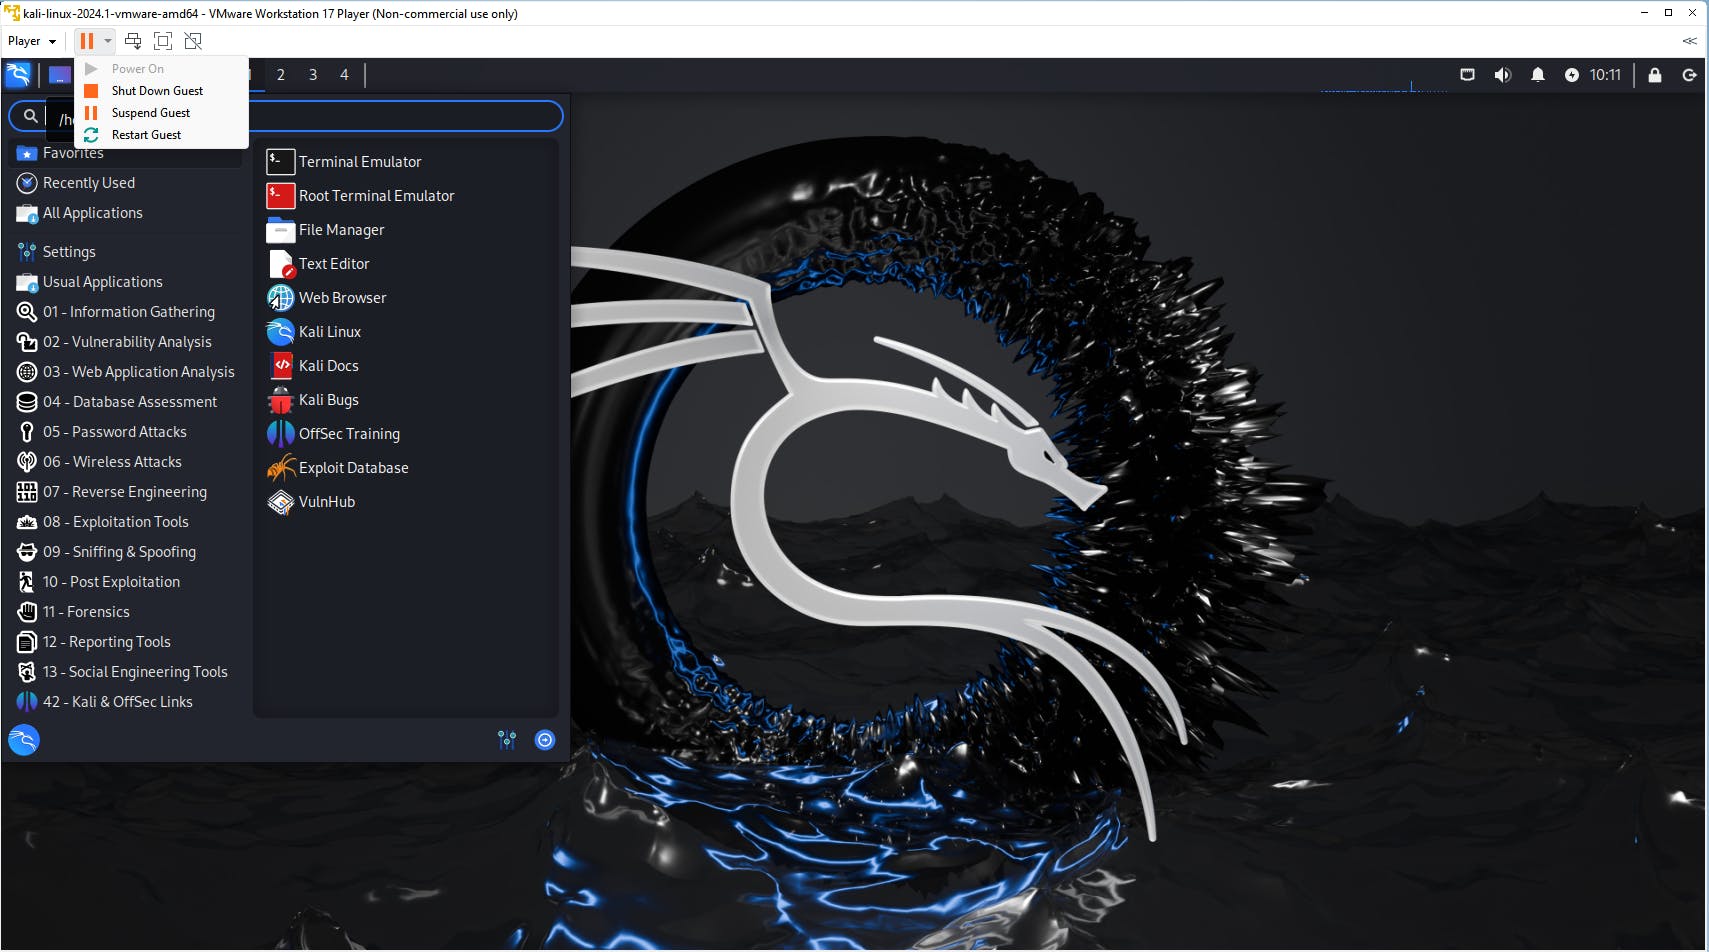Open 42 - Kali & OffSec Links category
1709x952 pixels.
pos(126,702)
